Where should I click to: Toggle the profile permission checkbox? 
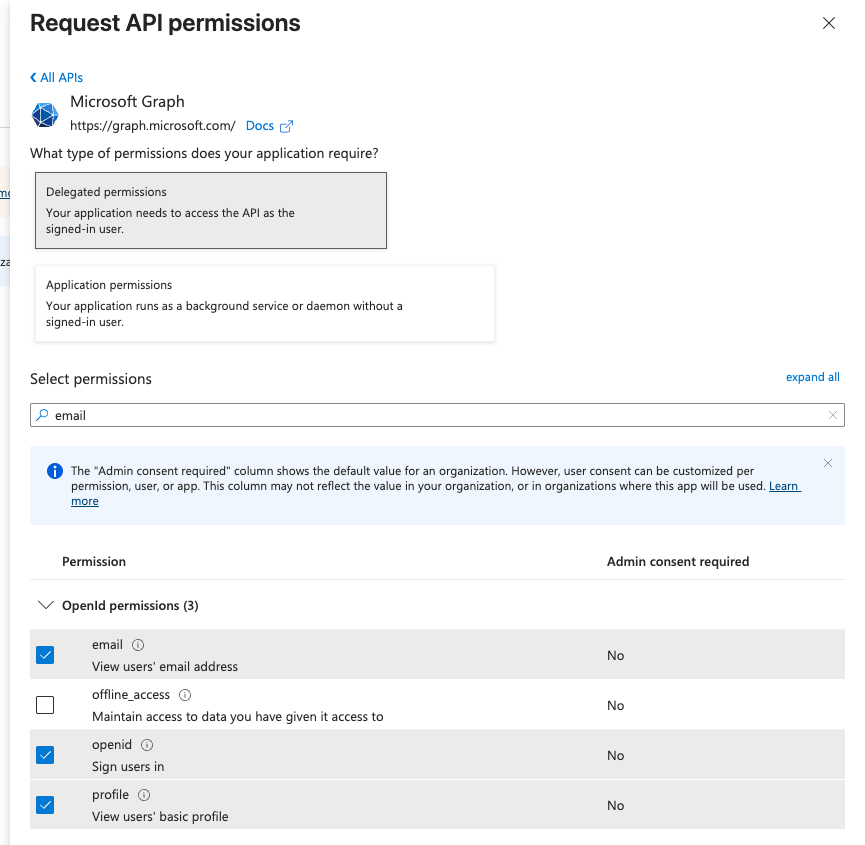coord(45,805)
